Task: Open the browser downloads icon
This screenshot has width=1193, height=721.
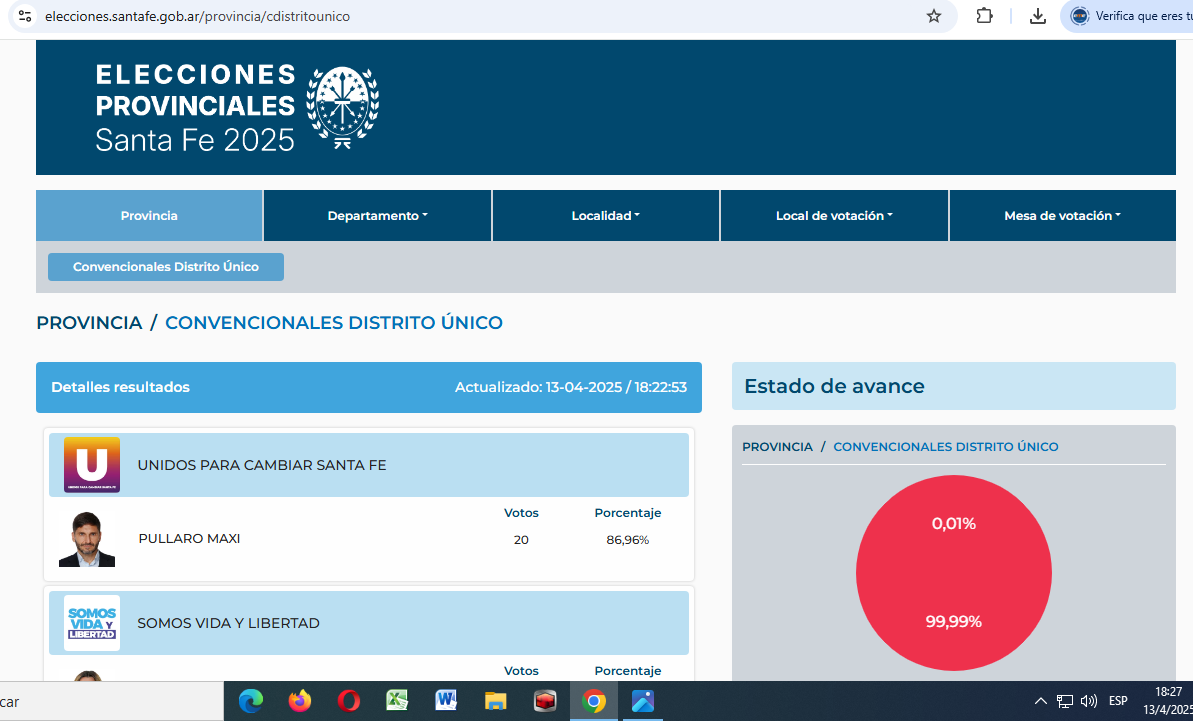Action: tap(1038, 16)
